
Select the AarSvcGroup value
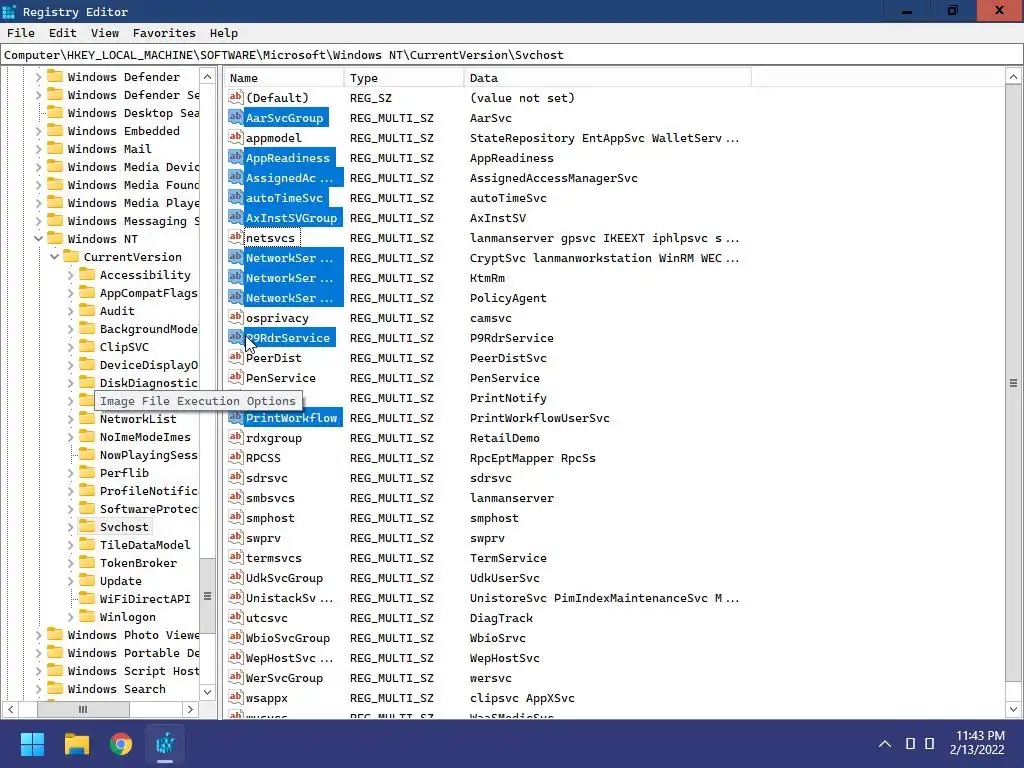pos(284,118)
